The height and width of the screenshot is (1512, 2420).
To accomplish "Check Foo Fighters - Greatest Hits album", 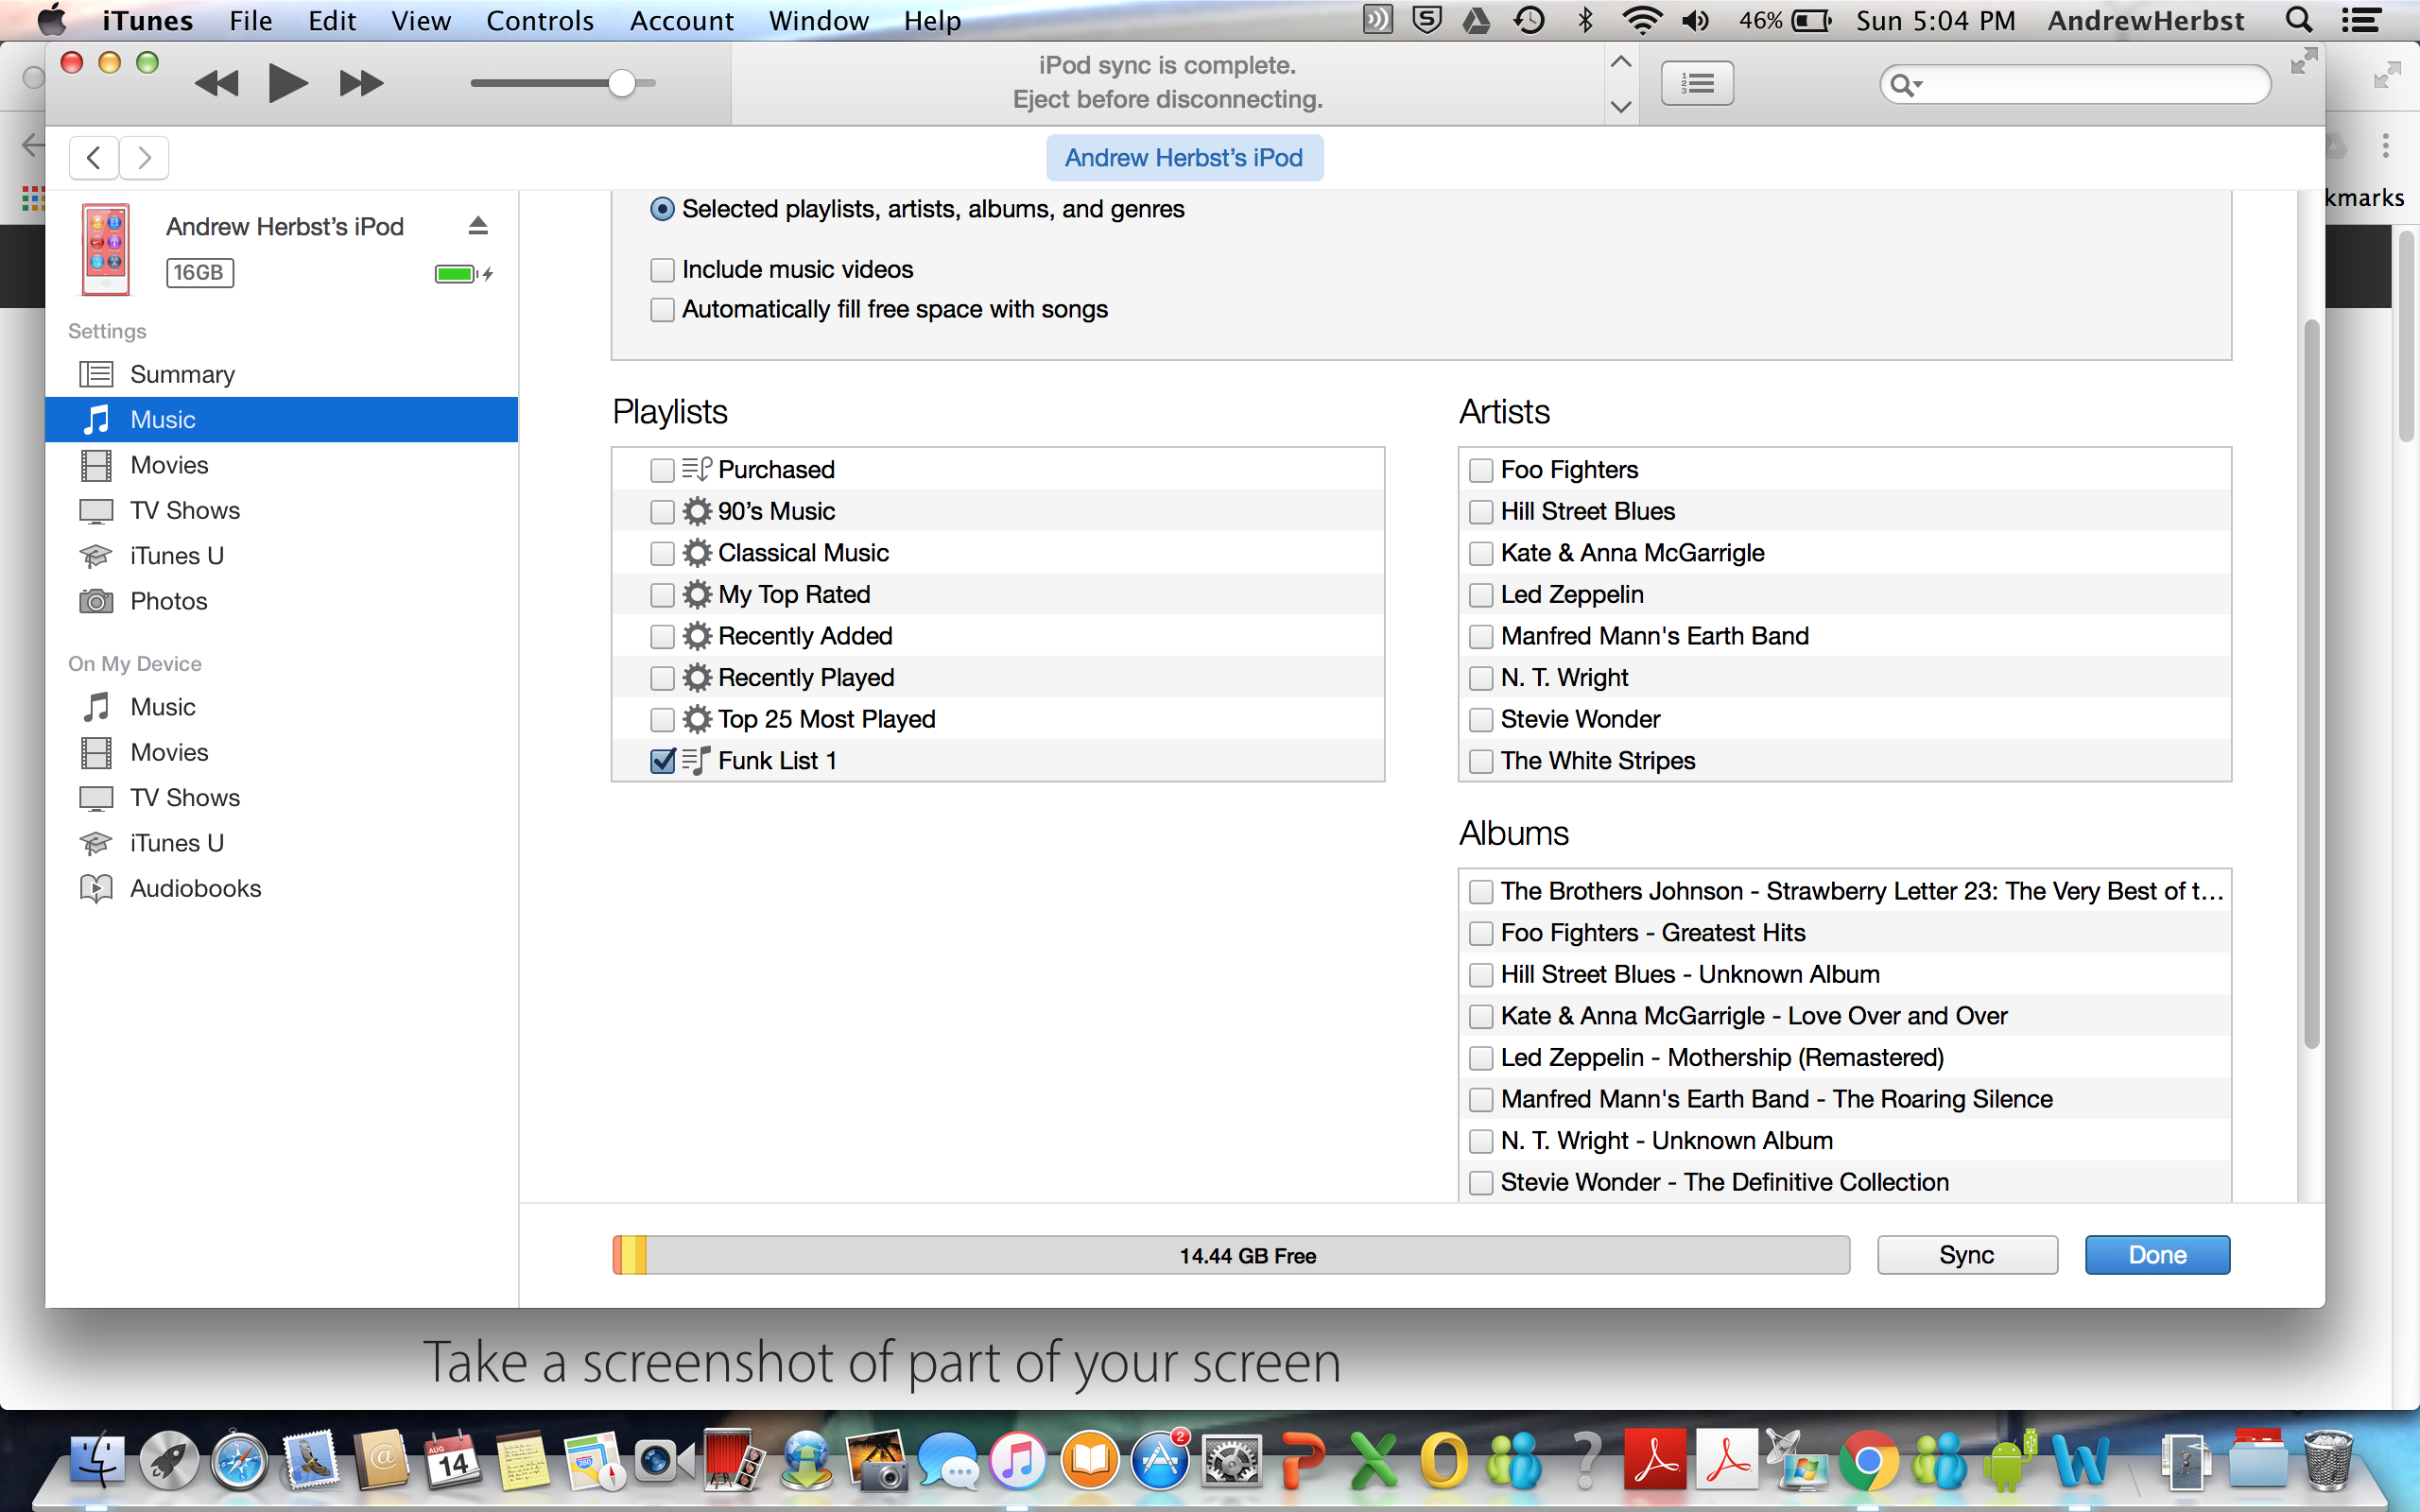I will click(1481, 933).
